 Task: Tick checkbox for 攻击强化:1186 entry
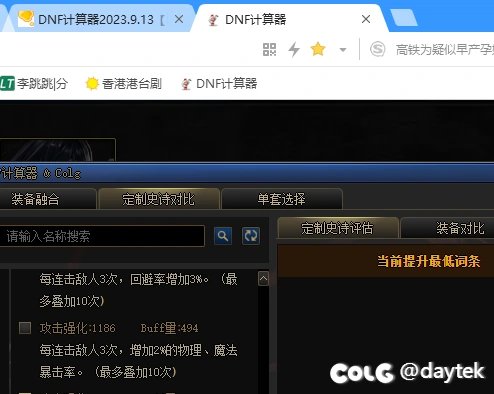tap(25, 328)
